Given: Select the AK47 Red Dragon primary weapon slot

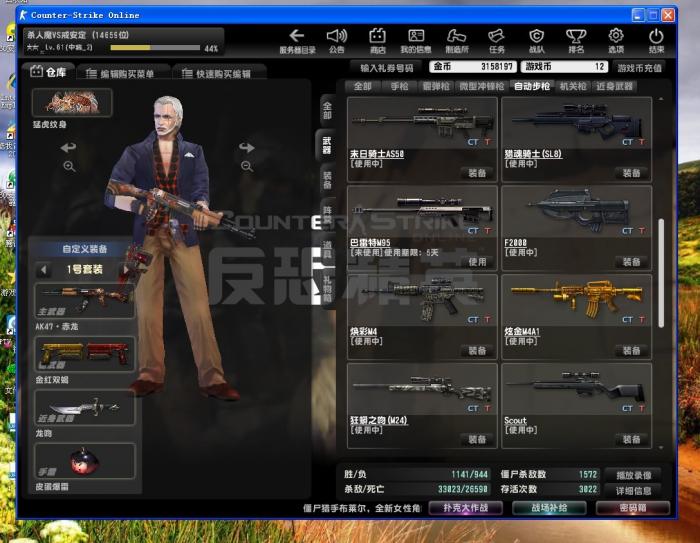Looking at the screenshot, I should 84,301.
